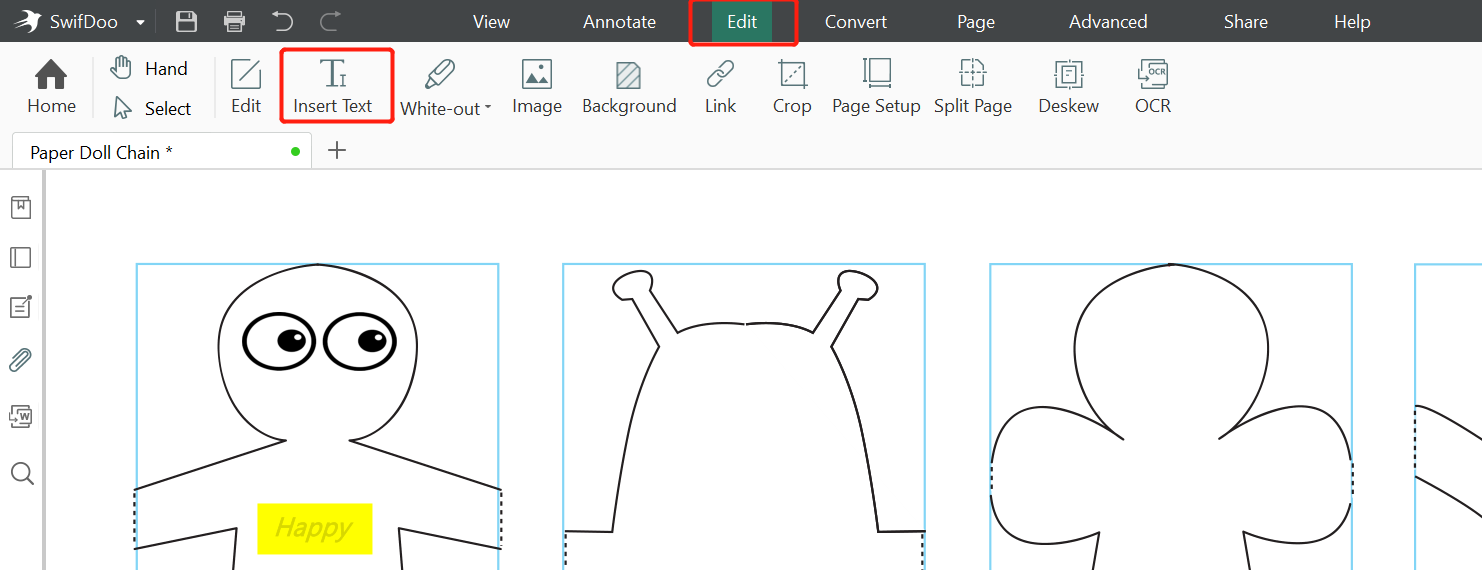1482x570 pixels.
Task: Choose the Split Page tool
Action: pos(973,87)
